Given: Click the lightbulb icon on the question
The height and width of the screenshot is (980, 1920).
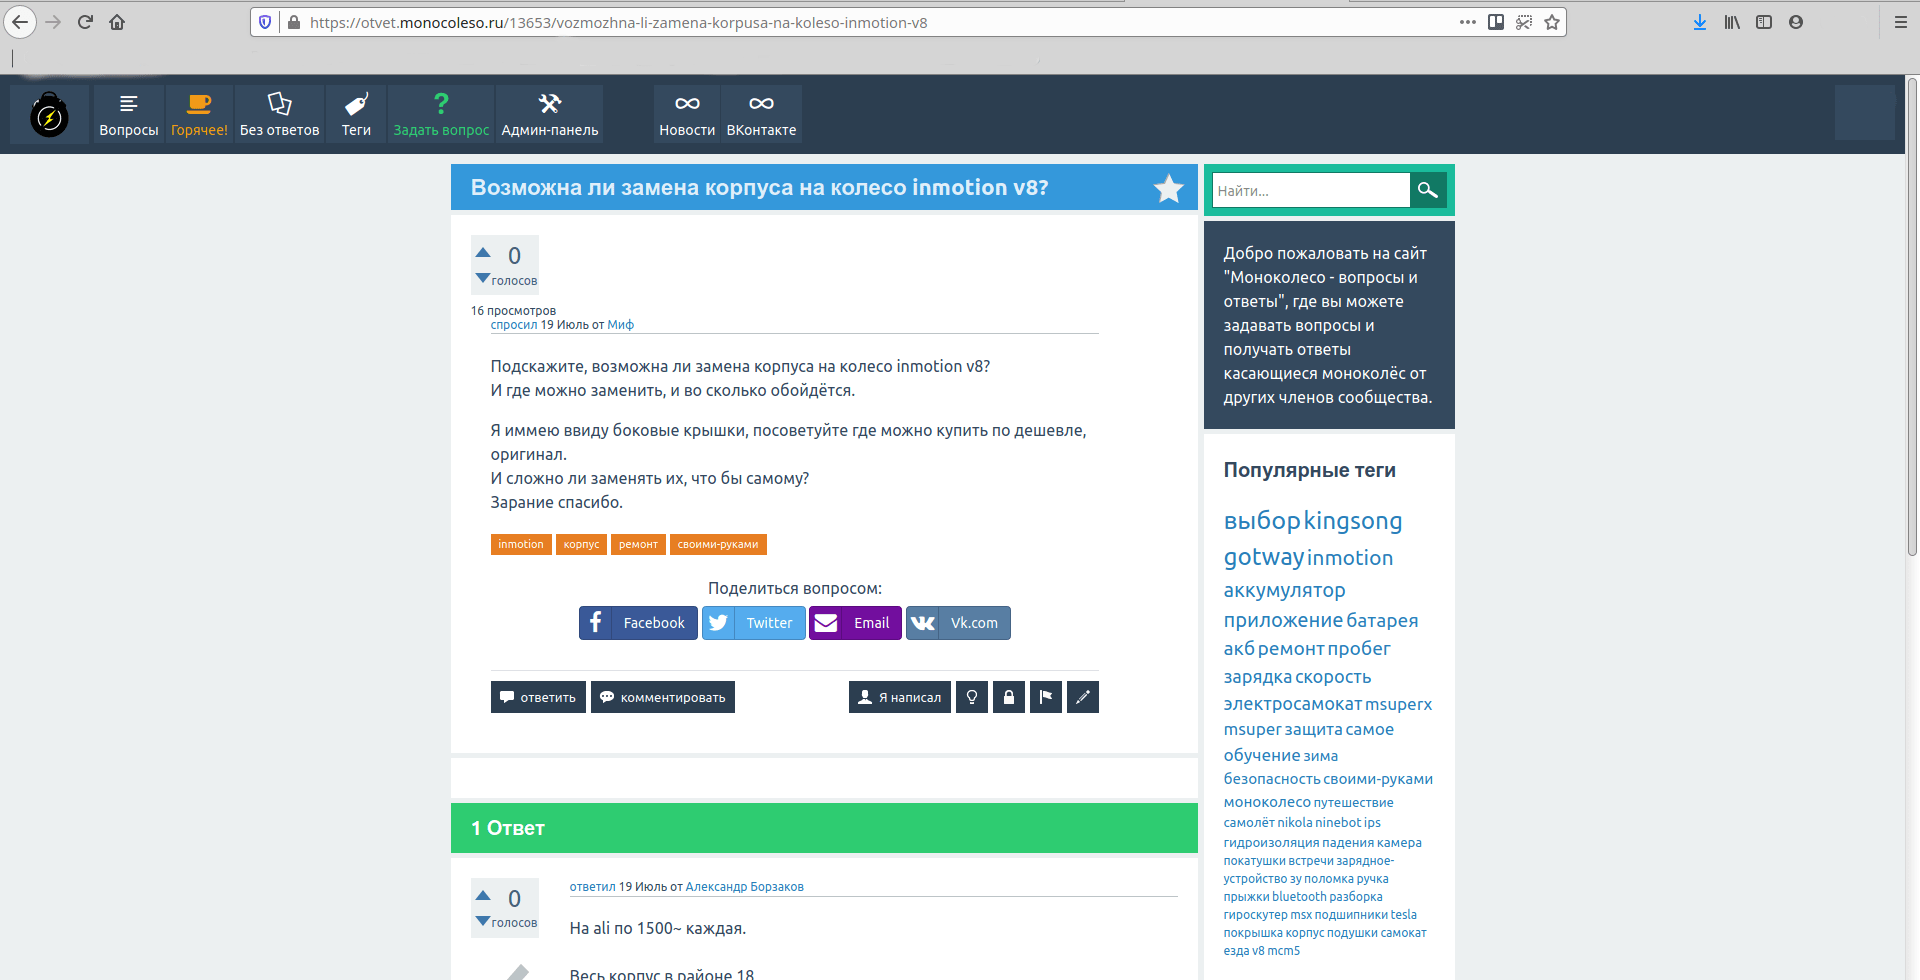Looking at the screenshot, I should 971,696.
